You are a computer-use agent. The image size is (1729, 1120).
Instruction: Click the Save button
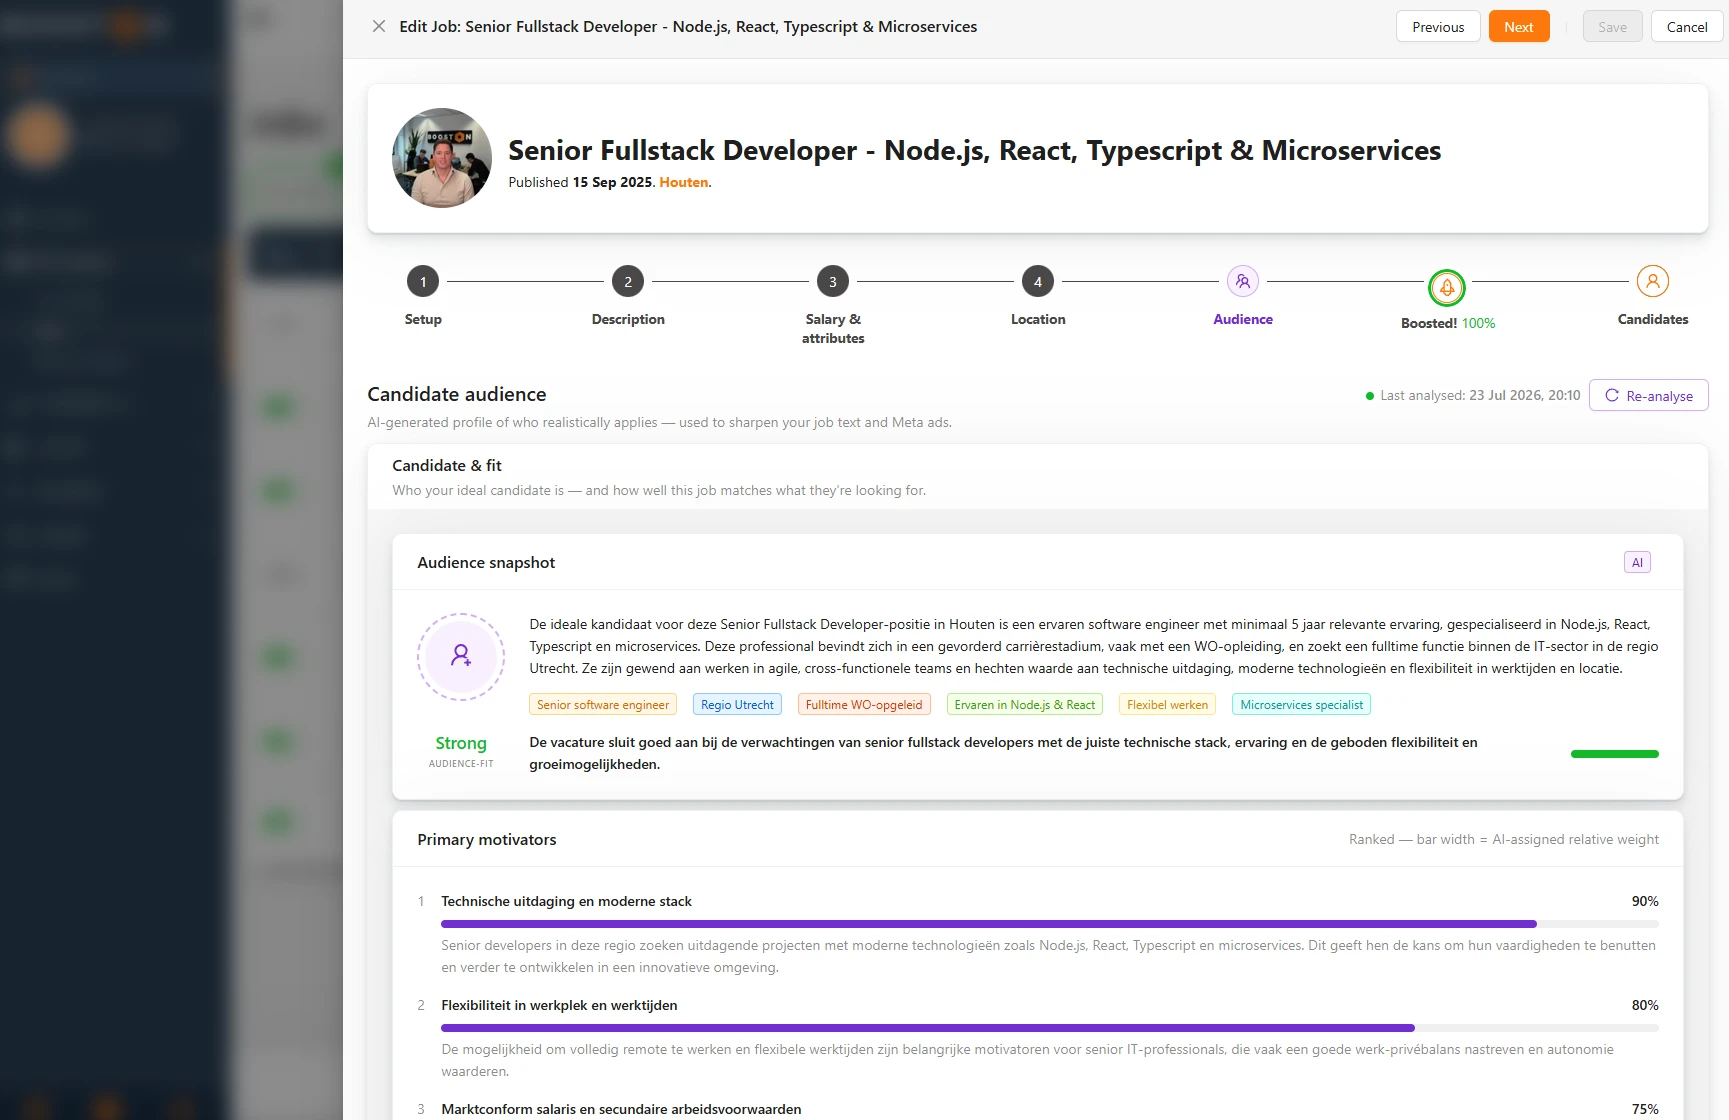(x=1612, y=27)
